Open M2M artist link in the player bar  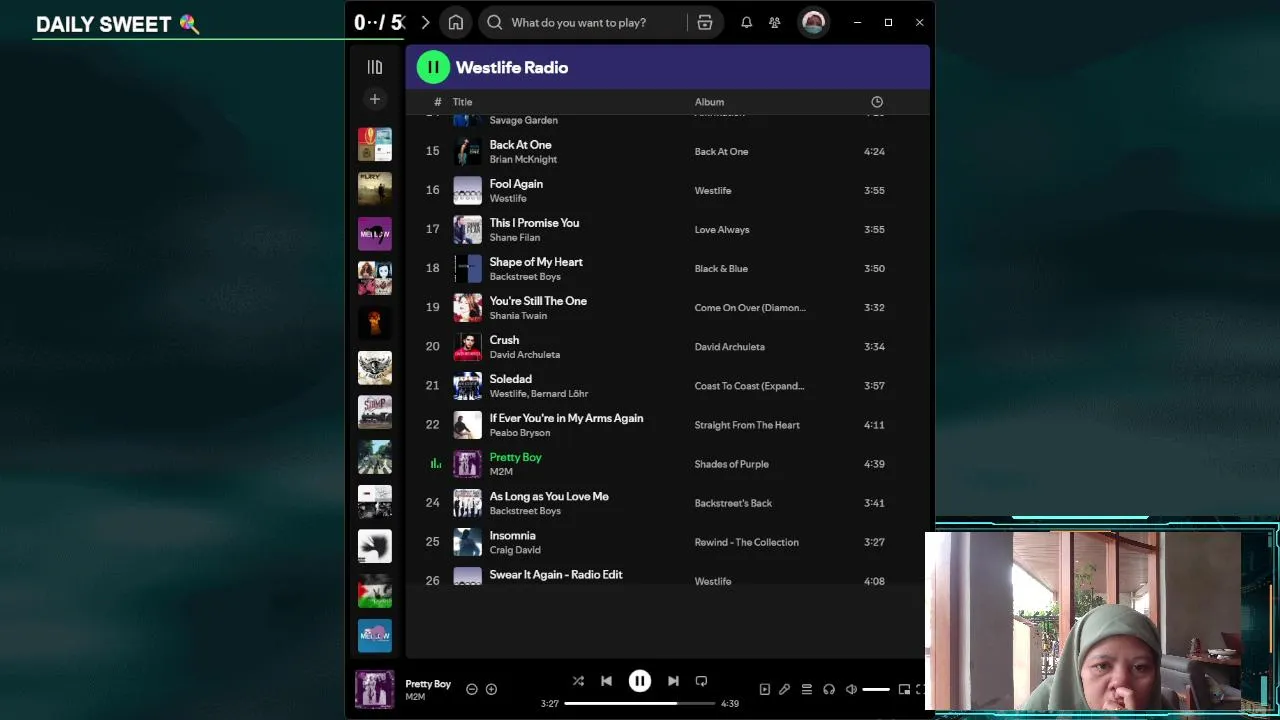415,697
